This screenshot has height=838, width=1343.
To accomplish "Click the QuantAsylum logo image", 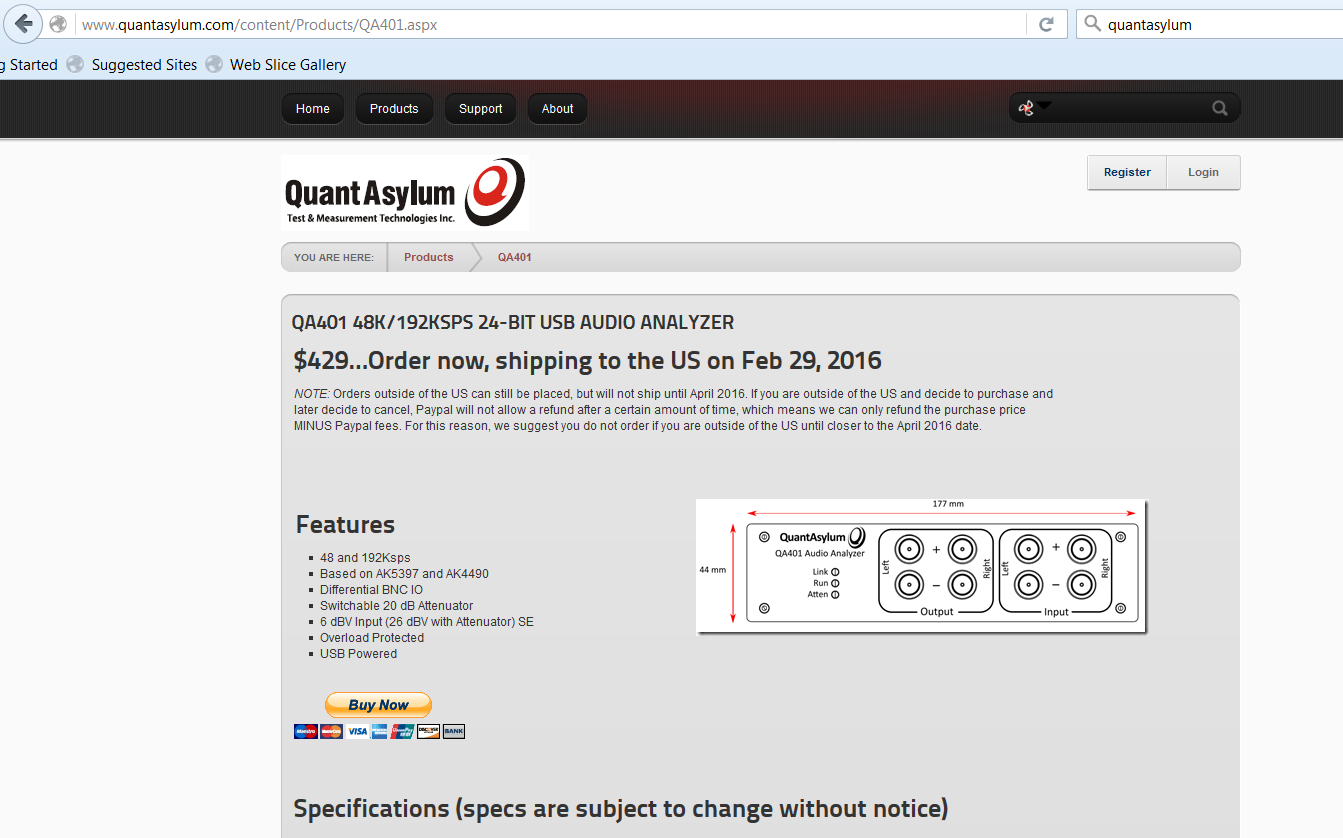I will (405, 192).
